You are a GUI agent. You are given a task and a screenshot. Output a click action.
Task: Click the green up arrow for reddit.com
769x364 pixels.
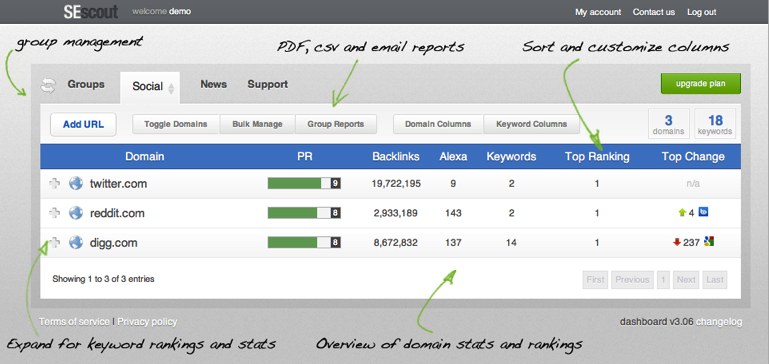coord(682,213)
